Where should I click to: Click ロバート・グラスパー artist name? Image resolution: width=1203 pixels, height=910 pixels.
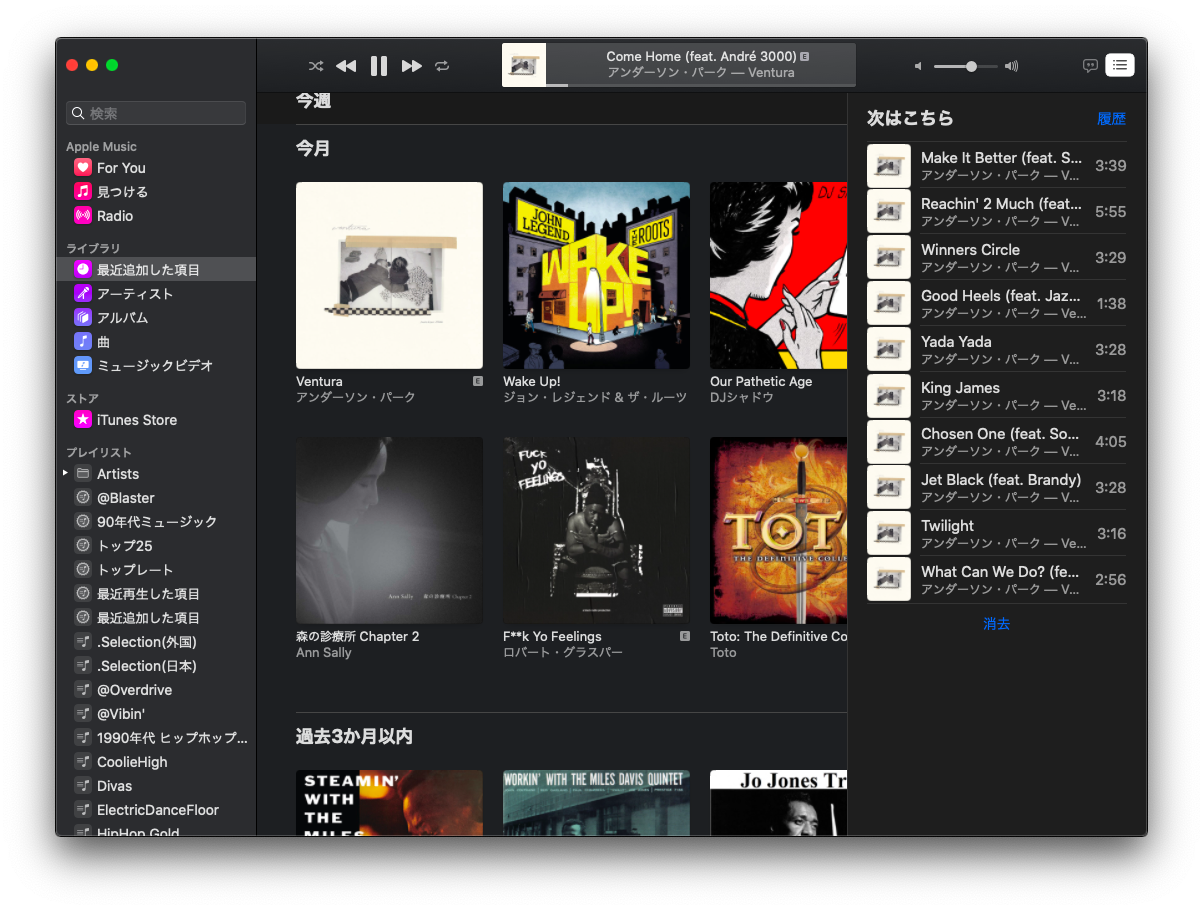coord(563,653)
